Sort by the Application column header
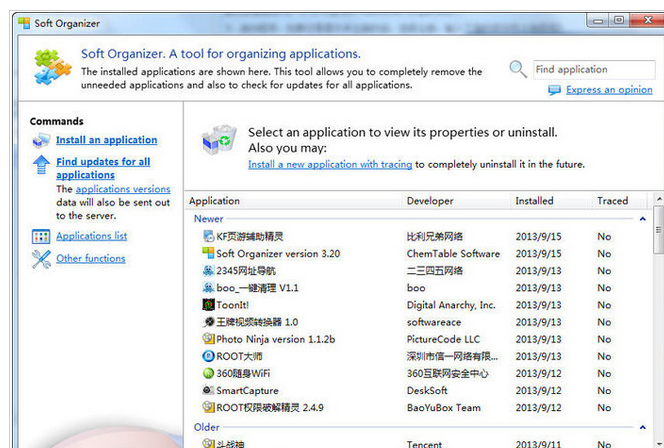The image size is (664, 448). (x=294, y=201)
